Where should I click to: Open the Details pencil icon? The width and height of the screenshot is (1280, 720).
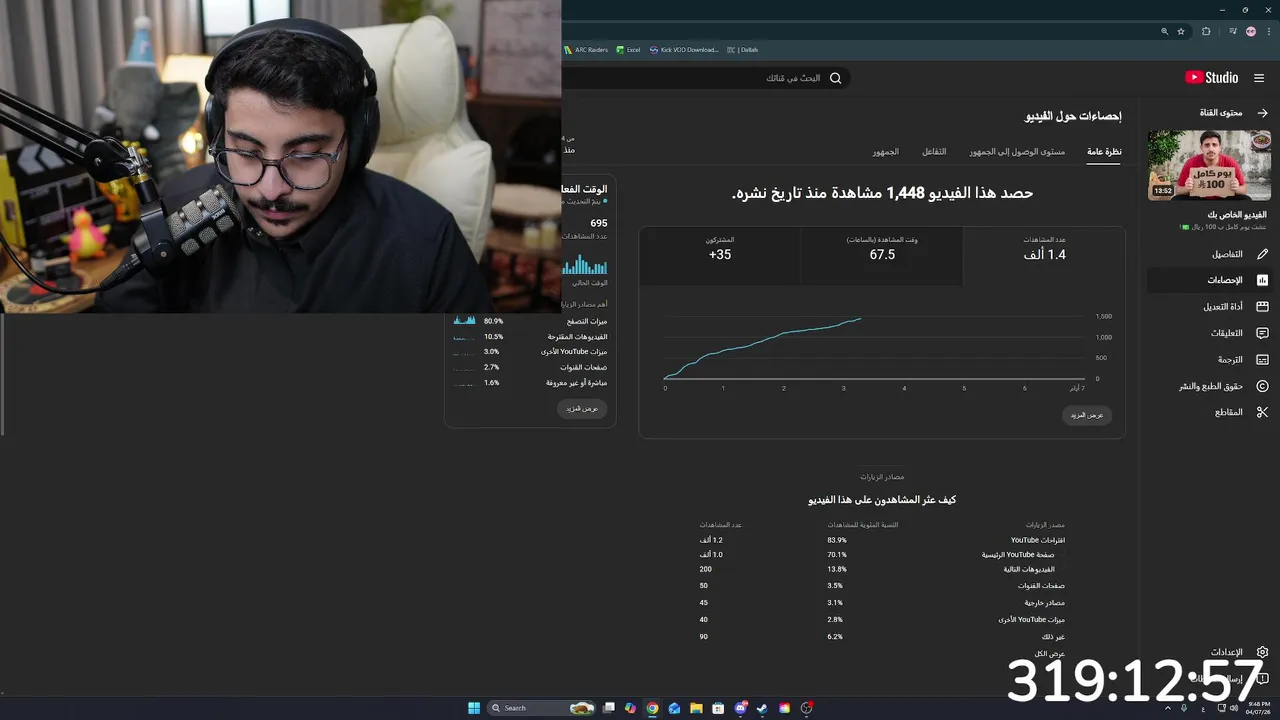[x=1262, y=254]
